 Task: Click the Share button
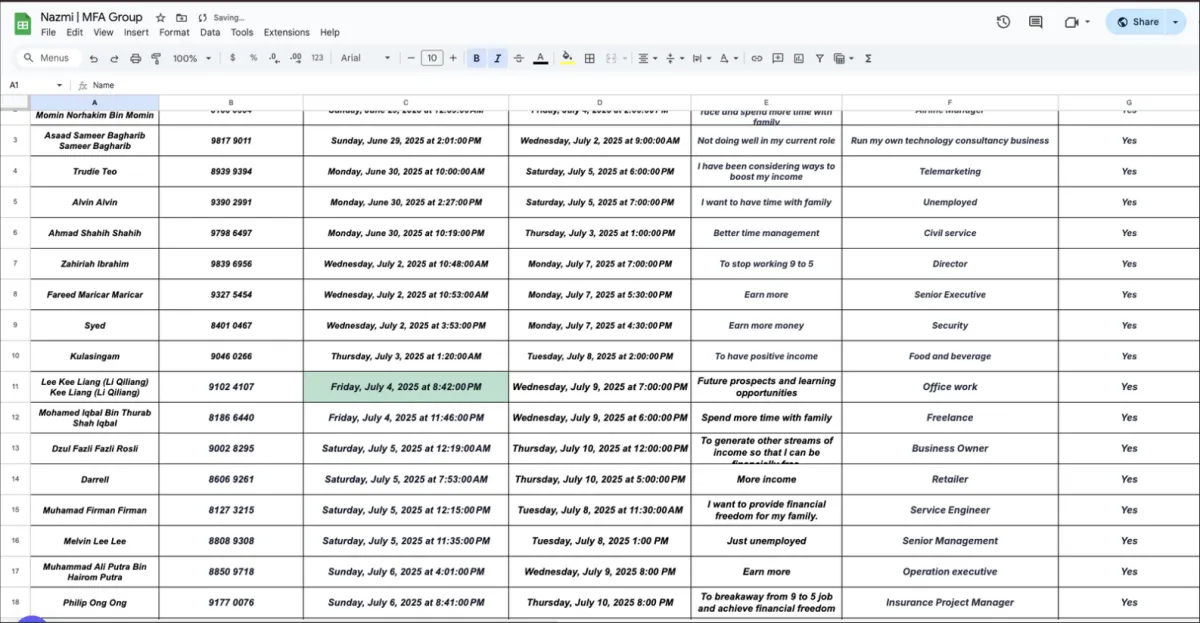point(1137,22)
